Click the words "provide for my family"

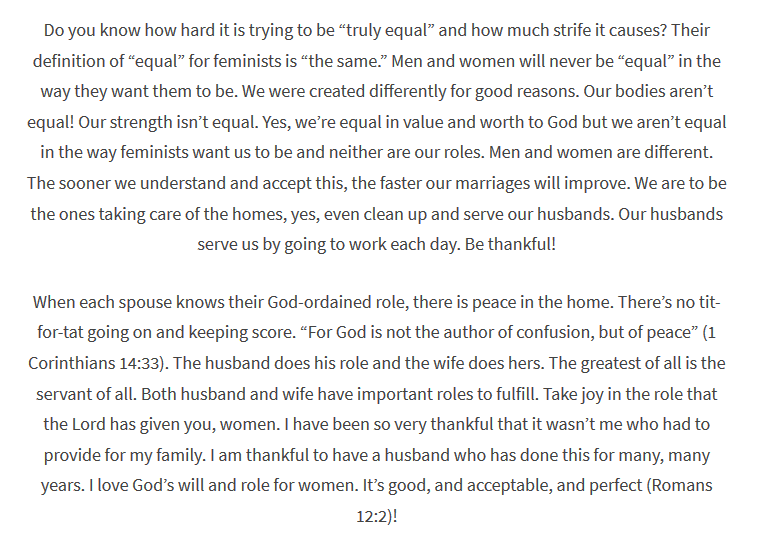coord(125,455)
